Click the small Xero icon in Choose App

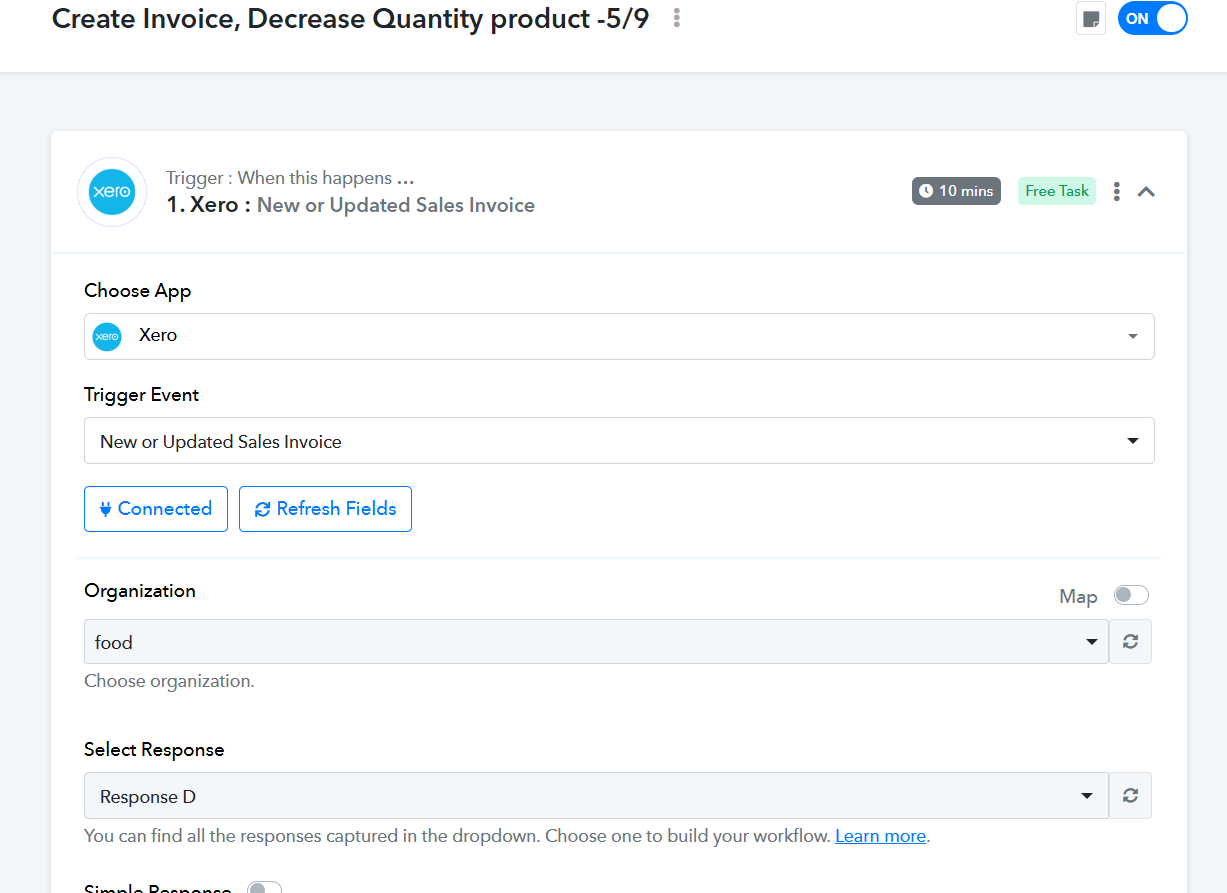107,336
